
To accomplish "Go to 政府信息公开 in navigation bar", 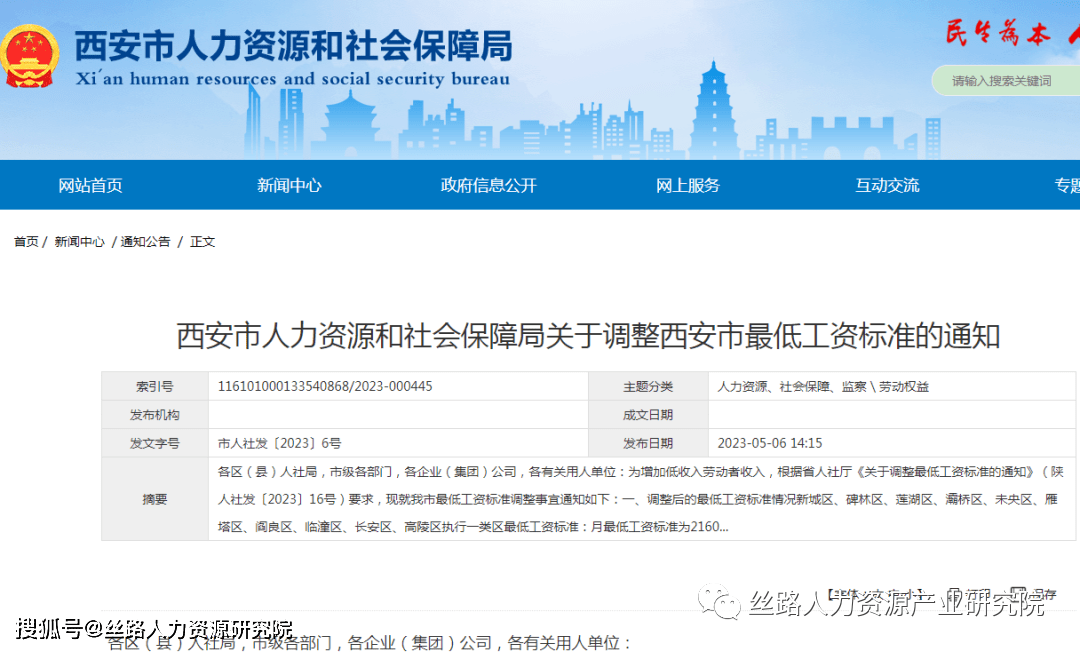I will tap(488, 185).
